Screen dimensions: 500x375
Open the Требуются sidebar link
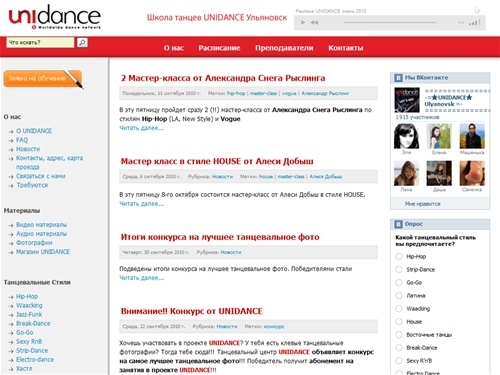pyautogui.click(x=32, y=185)
